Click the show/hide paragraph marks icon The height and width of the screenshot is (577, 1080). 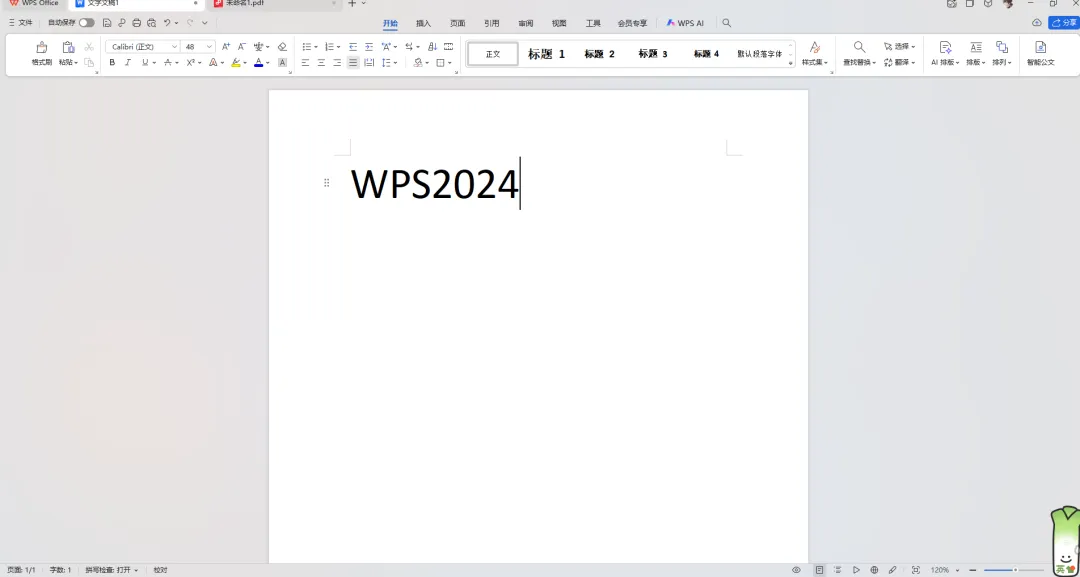coord(408,47)
